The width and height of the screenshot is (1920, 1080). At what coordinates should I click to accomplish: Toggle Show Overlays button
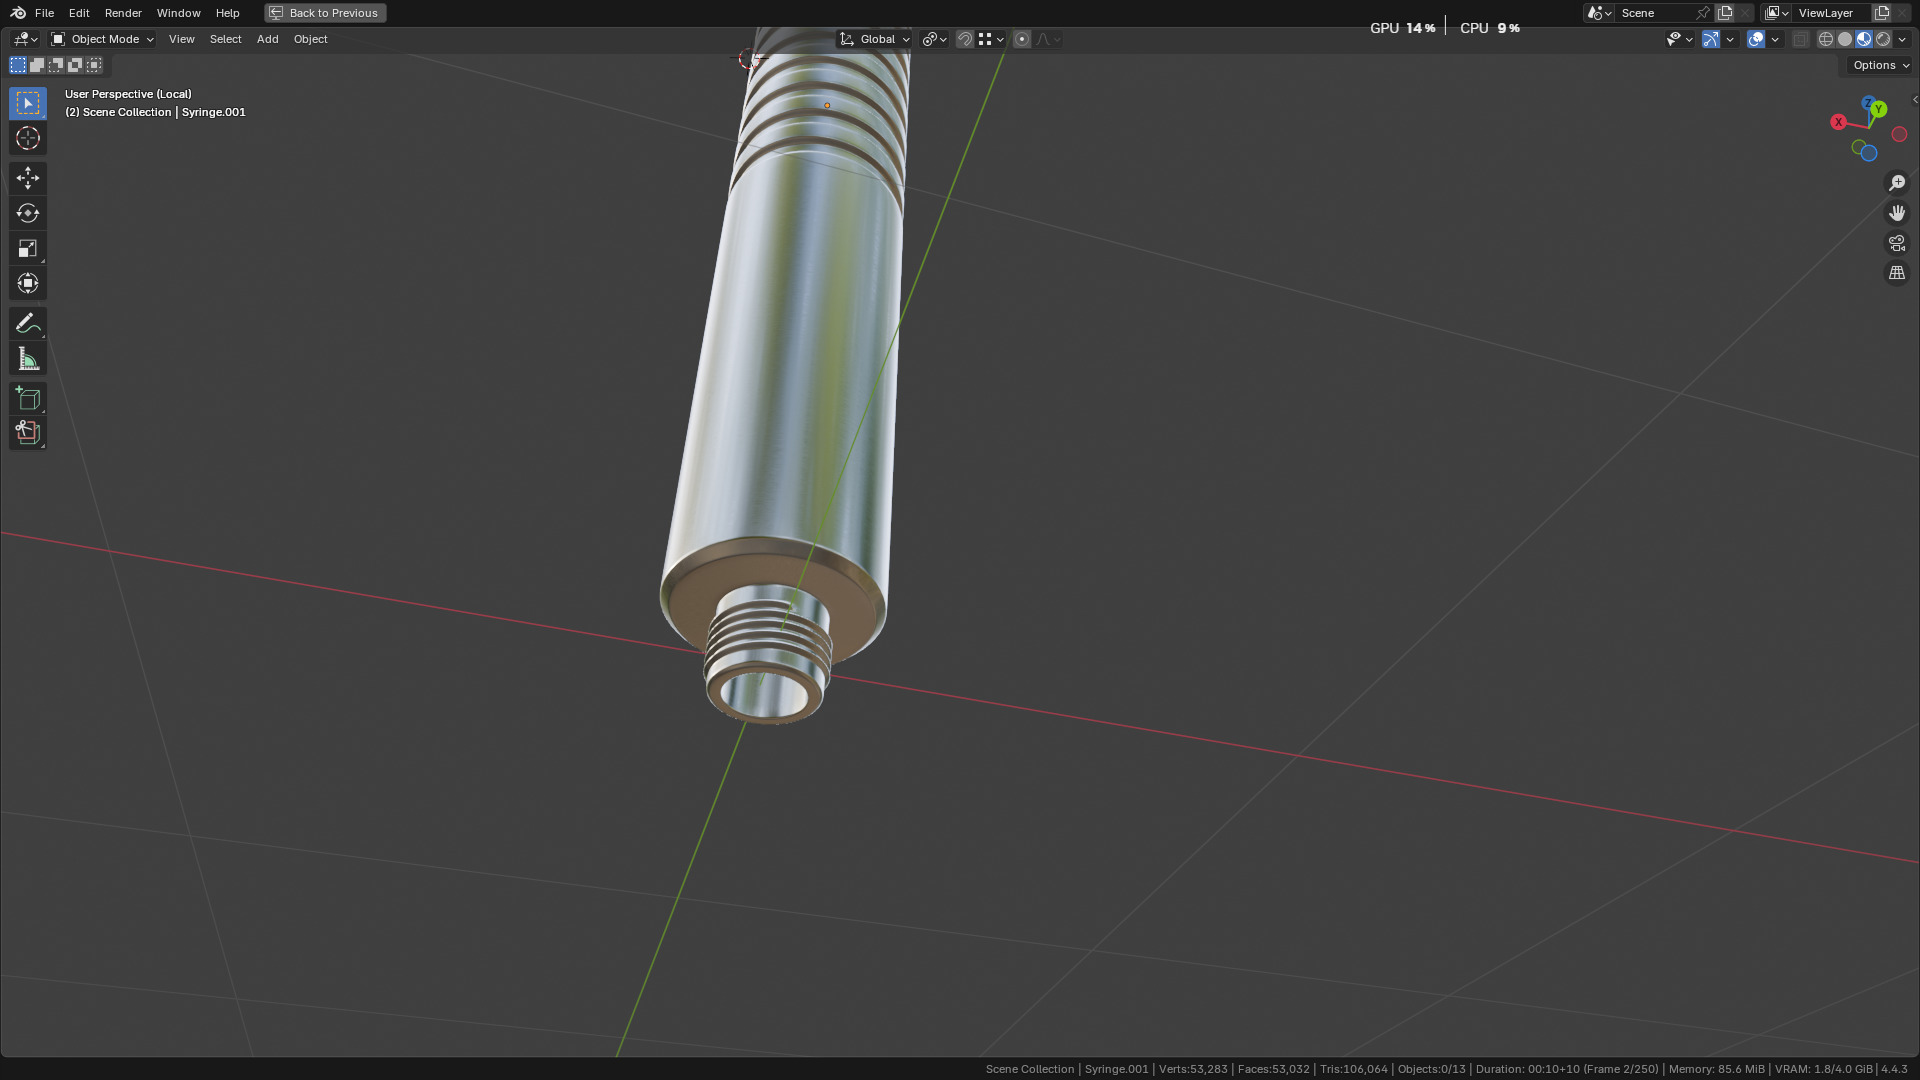coord(1756,39)
